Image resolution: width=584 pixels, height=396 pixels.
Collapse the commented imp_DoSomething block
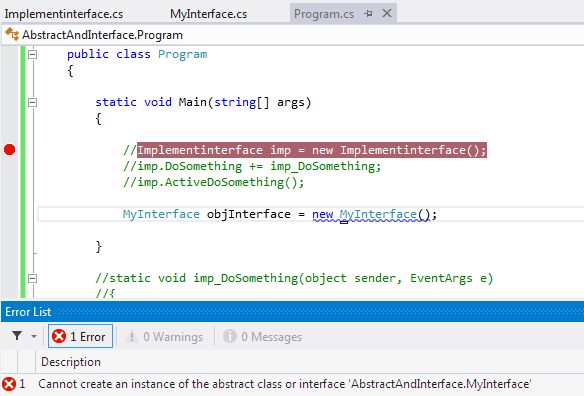(x=33, y=278)
